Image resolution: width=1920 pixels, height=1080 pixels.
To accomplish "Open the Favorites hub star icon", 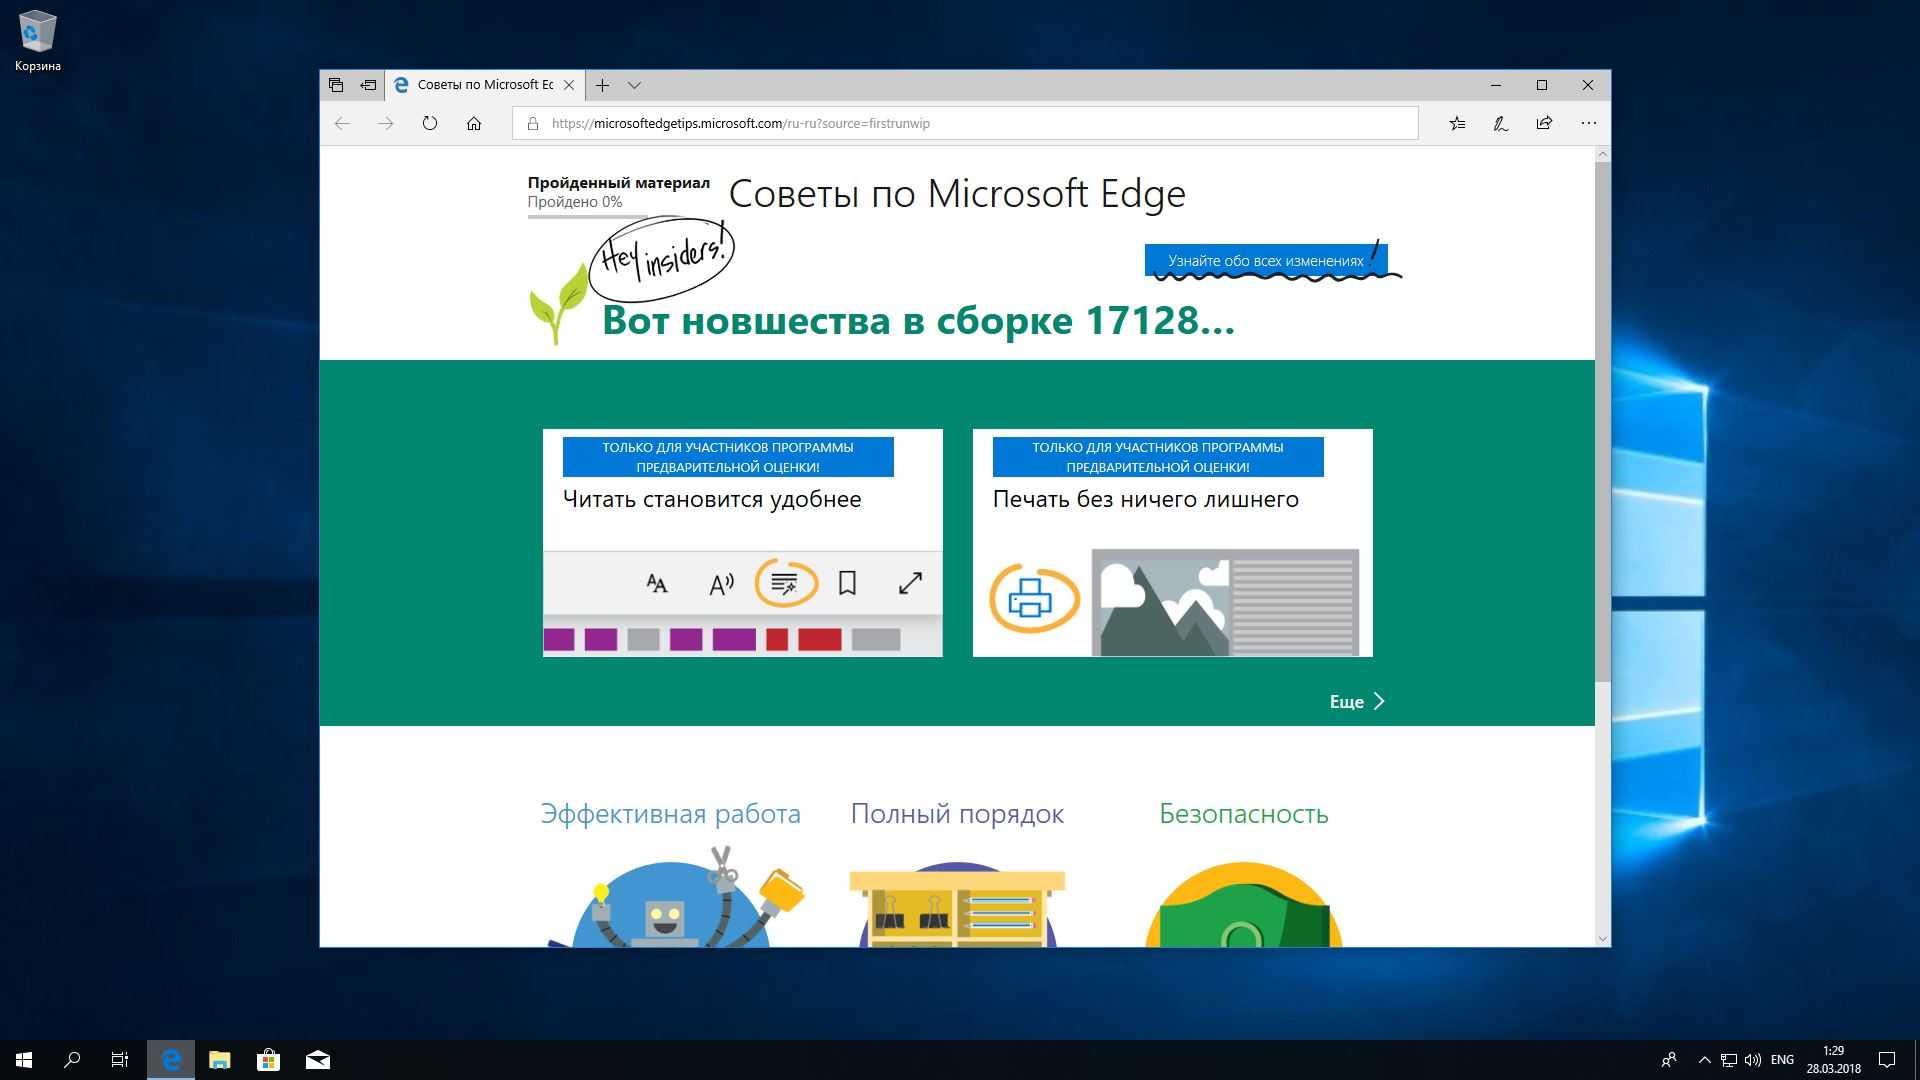I will [1457, 123].
